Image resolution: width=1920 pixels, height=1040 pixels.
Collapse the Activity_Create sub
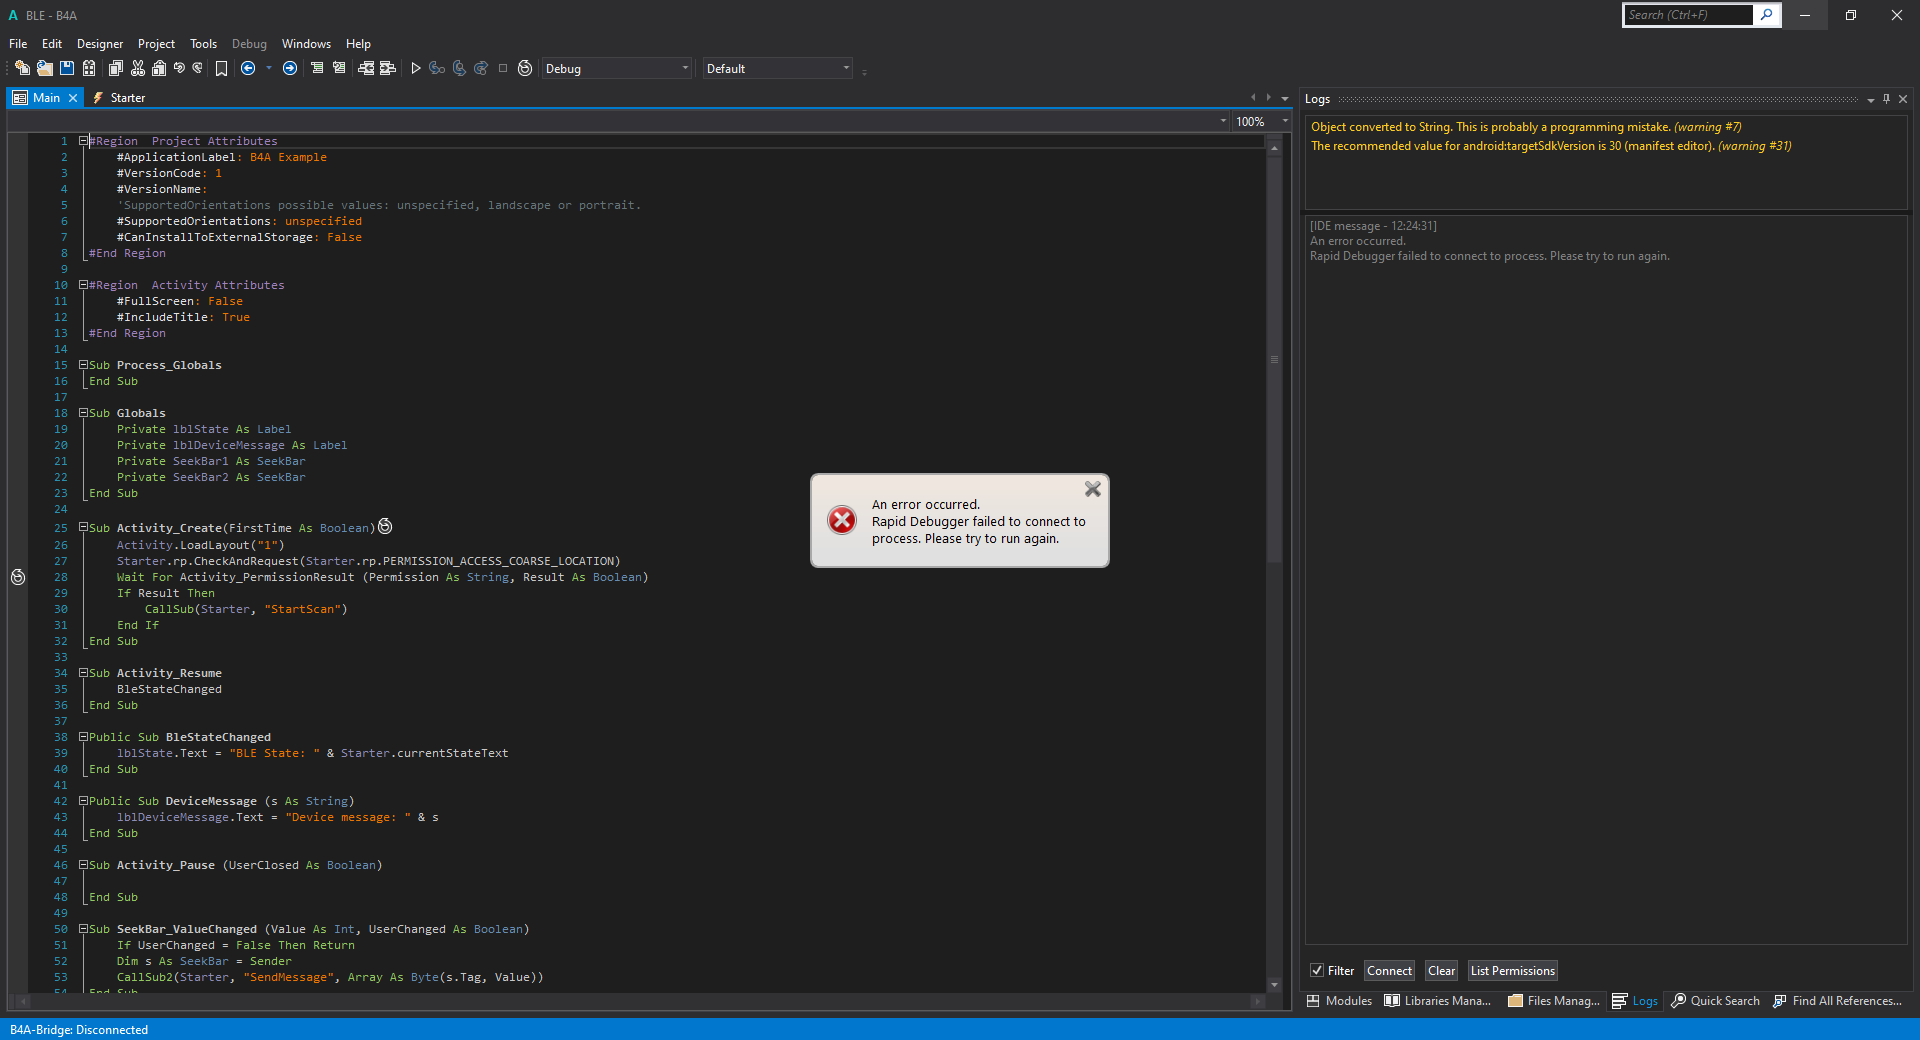[x=84, y=528]
